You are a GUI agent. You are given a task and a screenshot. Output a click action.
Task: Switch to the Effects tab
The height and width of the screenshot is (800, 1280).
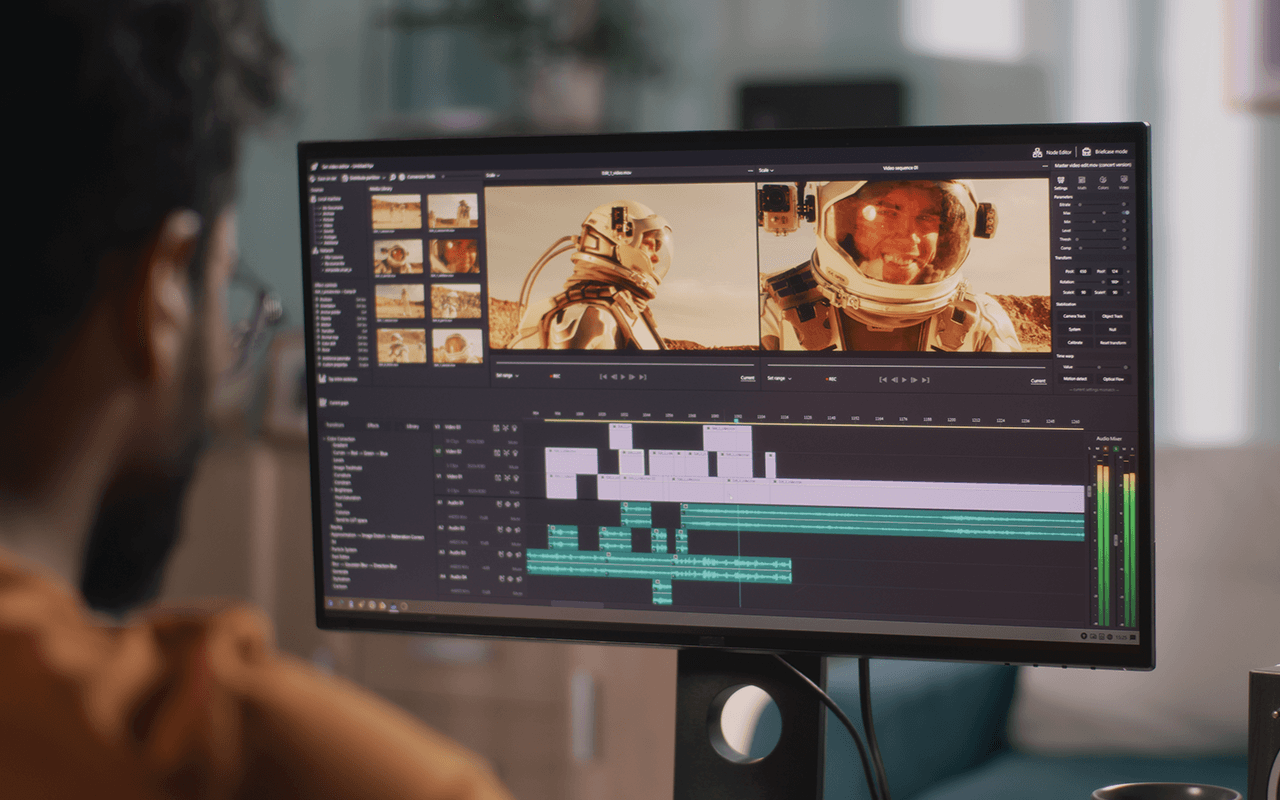click(373, 425)
